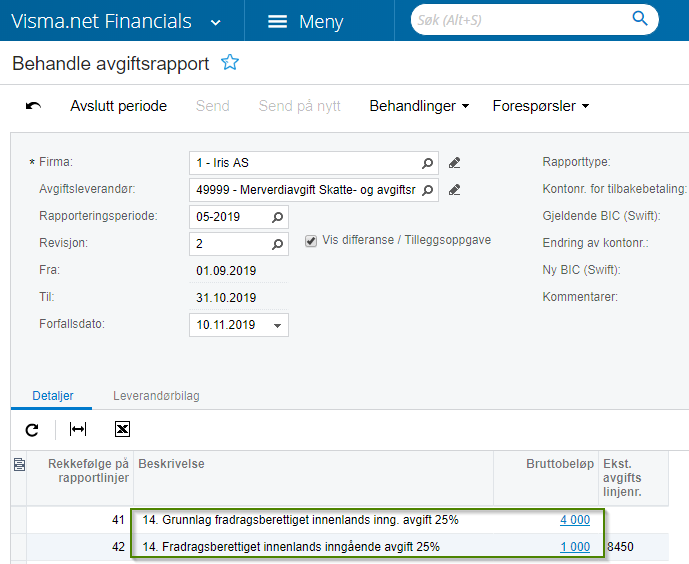Click the Ekst. avgifts linjenr. column header

click(633, 478)
